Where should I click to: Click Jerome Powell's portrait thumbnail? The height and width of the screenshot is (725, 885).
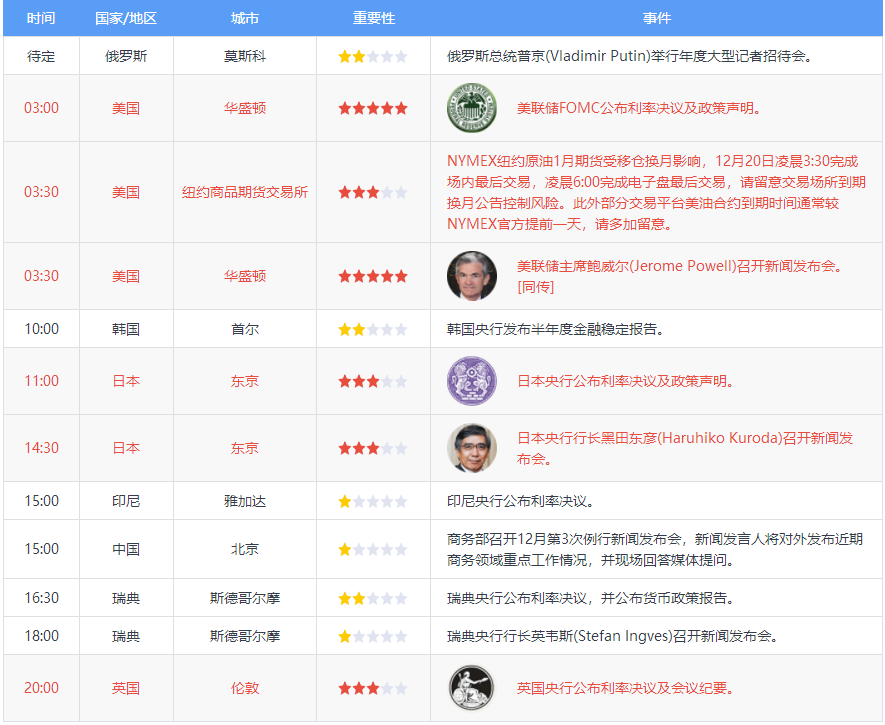click(x=472, y=276)
